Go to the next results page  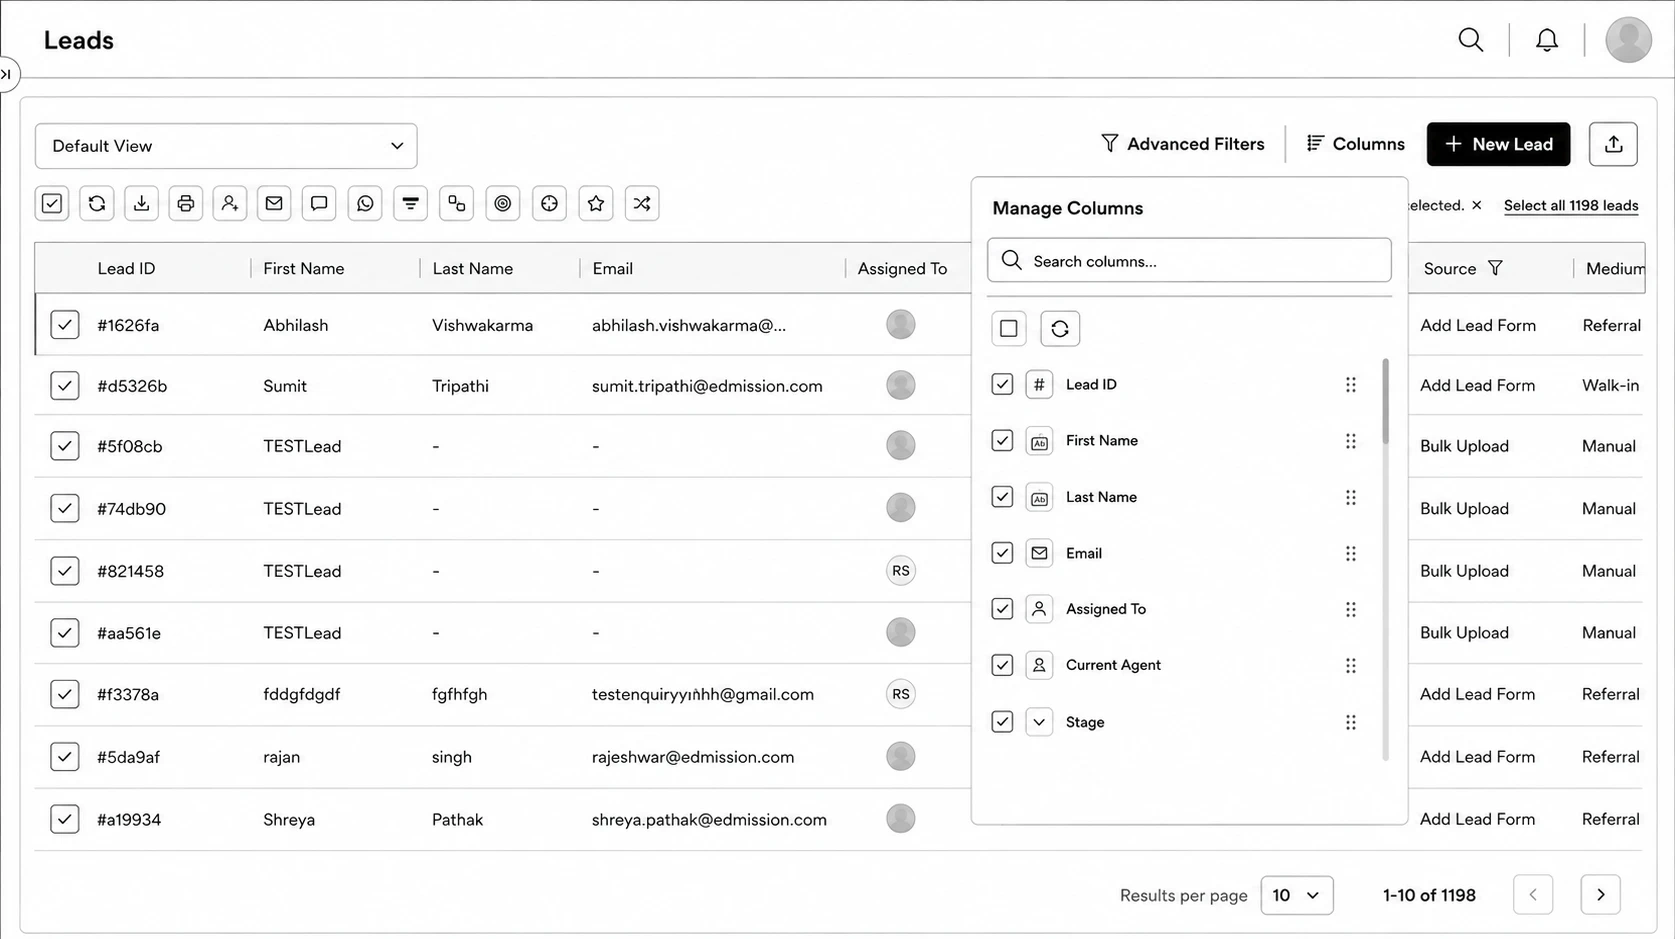click(x=1600, y=895)
